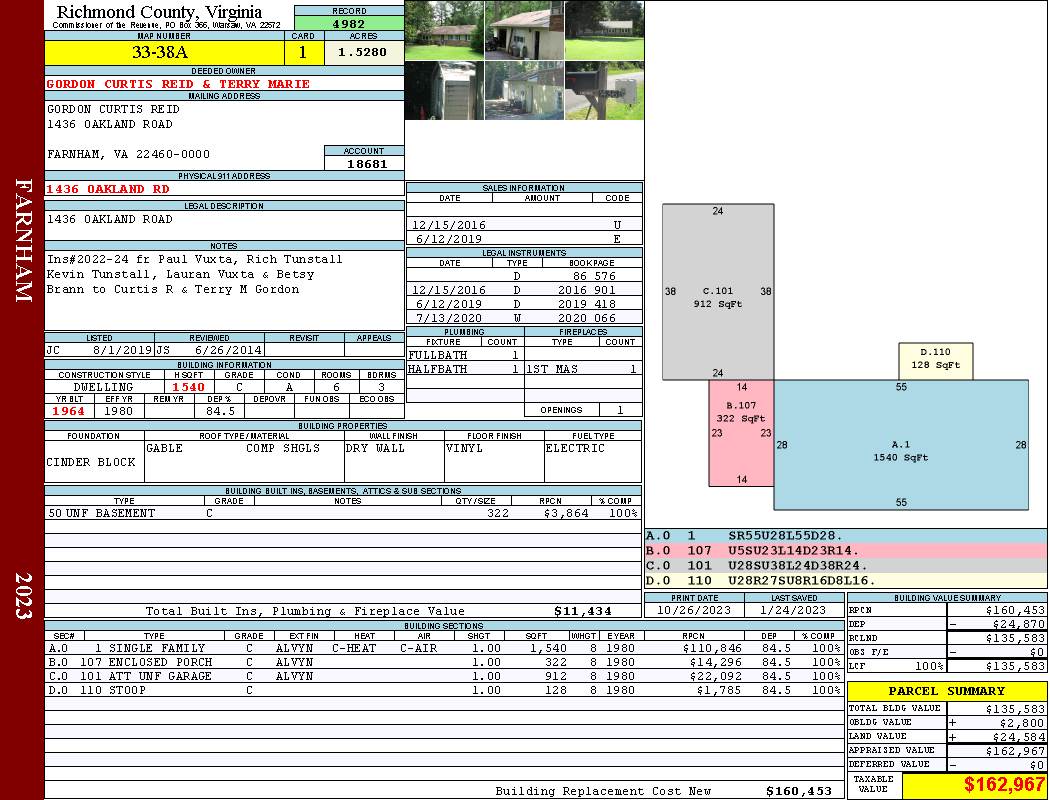Click the DRY WALL wall finish value

(375, 448)
